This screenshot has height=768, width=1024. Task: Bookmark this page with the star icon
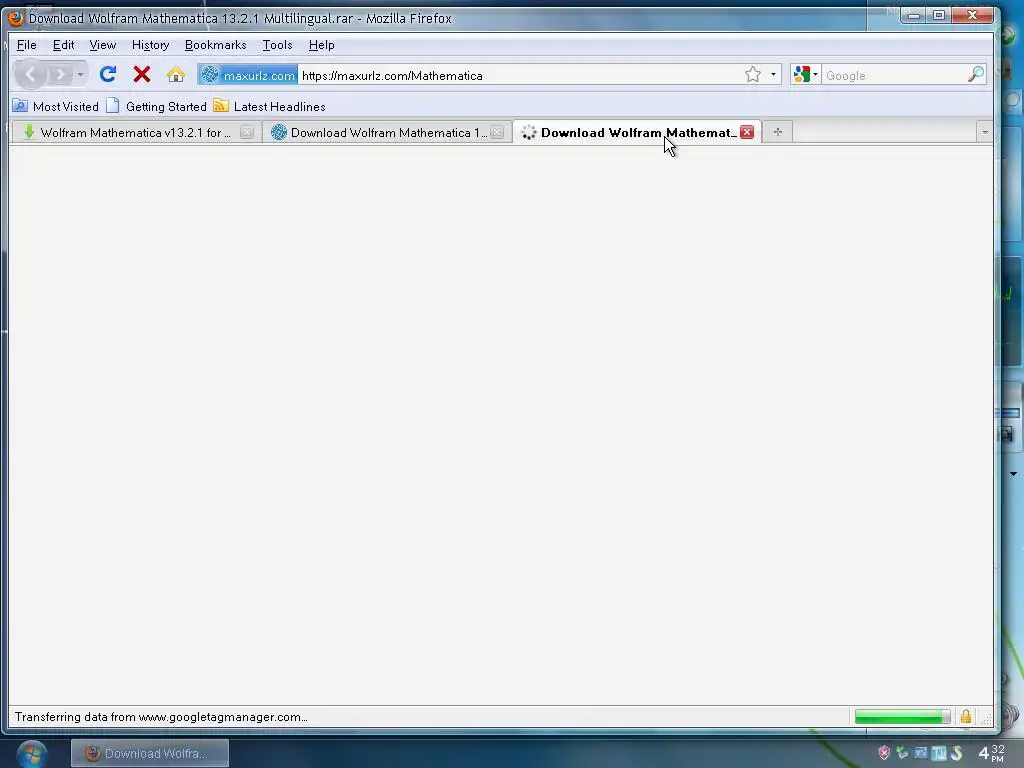click(x=753, y=74)
